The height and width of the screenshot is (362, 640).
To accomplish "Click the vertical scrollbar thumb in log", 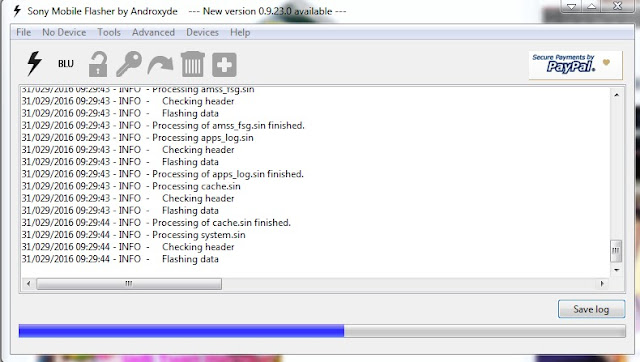I will click(x=616, y=251).
